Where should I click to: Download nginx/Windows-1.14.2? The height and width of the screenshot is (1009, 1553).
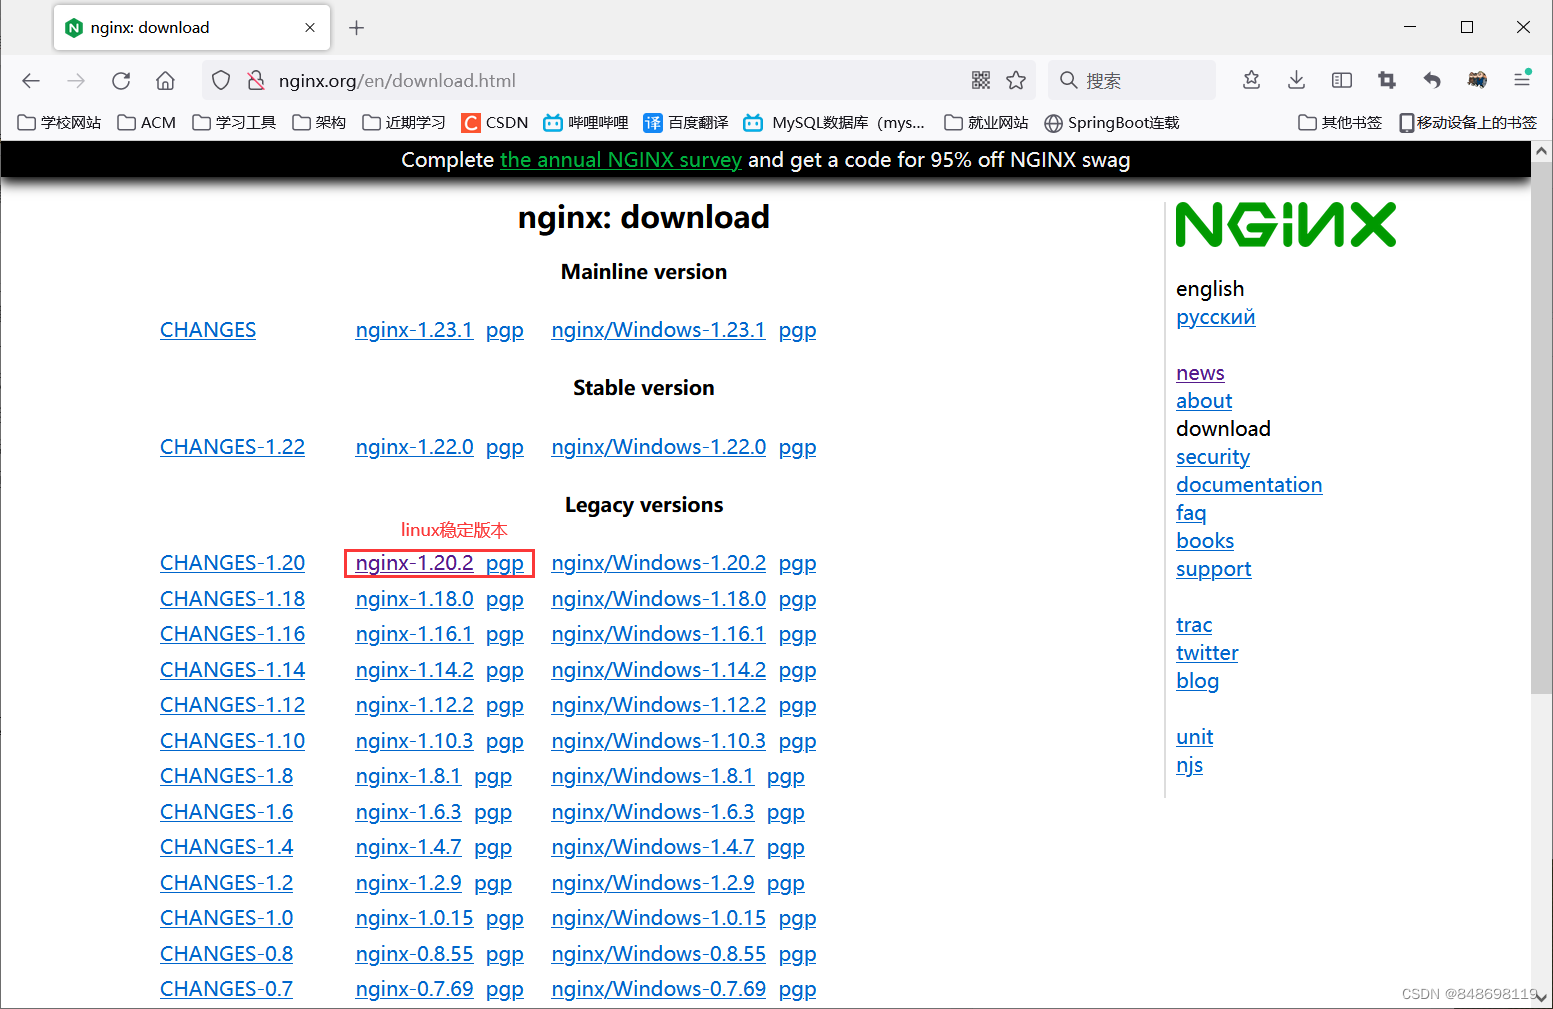(x=658, y=670)
